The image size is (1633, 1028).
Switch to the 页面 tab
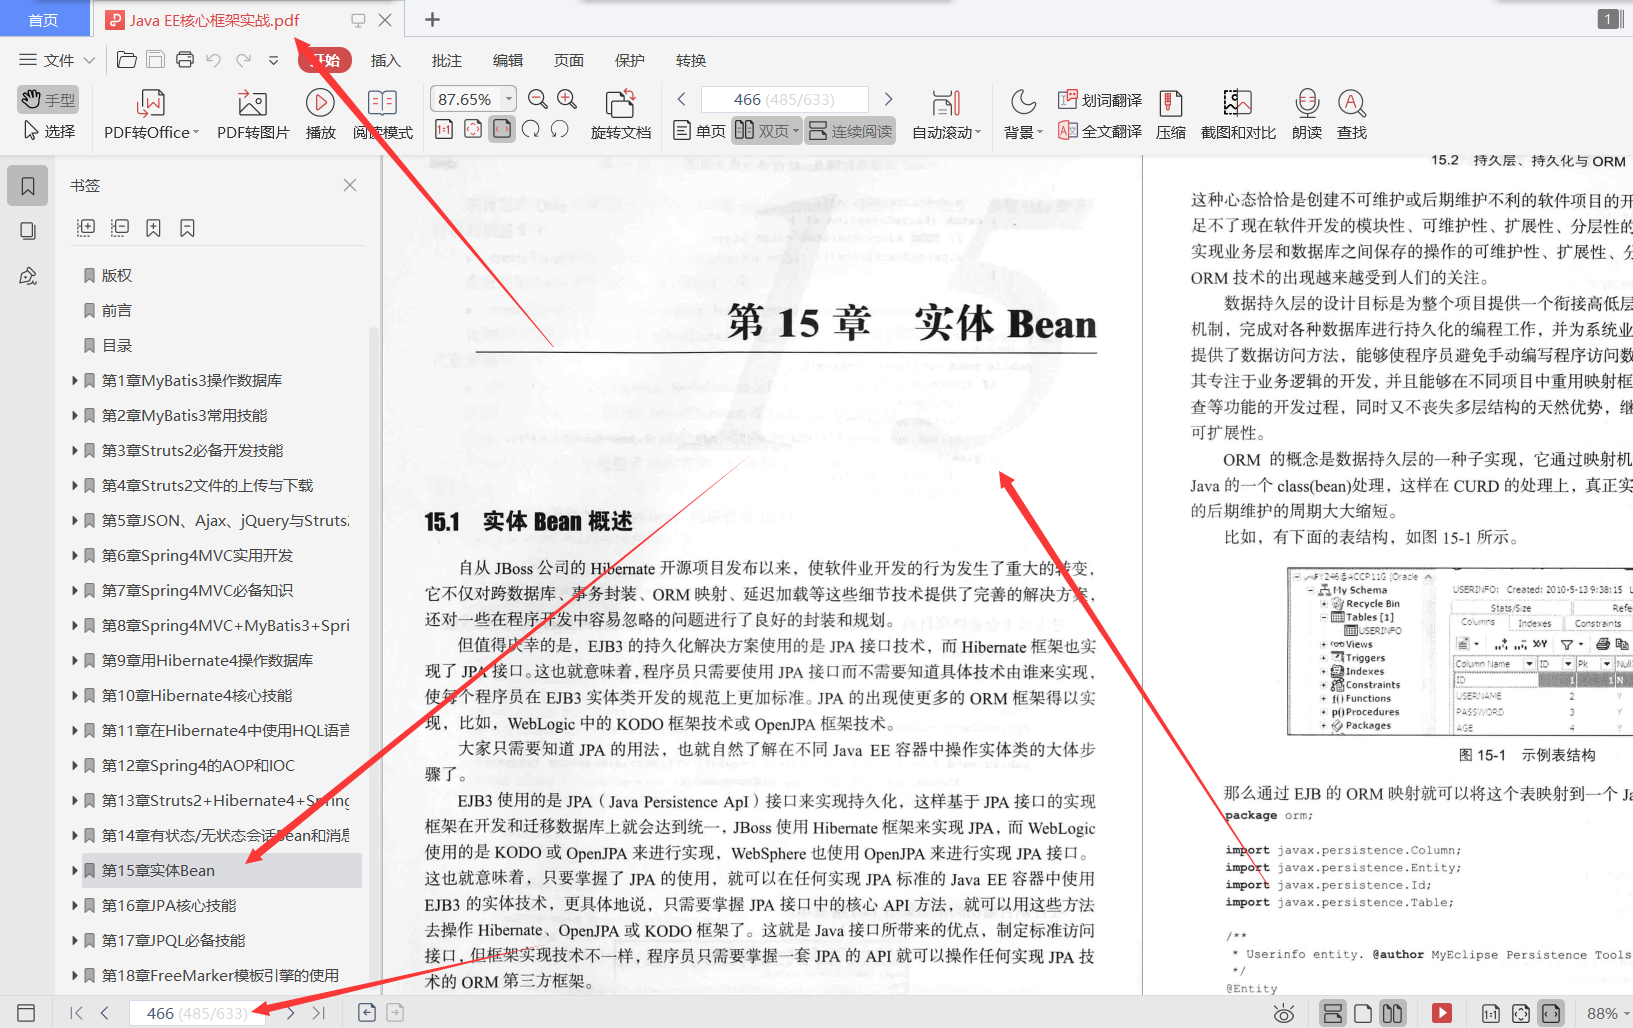coord(569,60)
